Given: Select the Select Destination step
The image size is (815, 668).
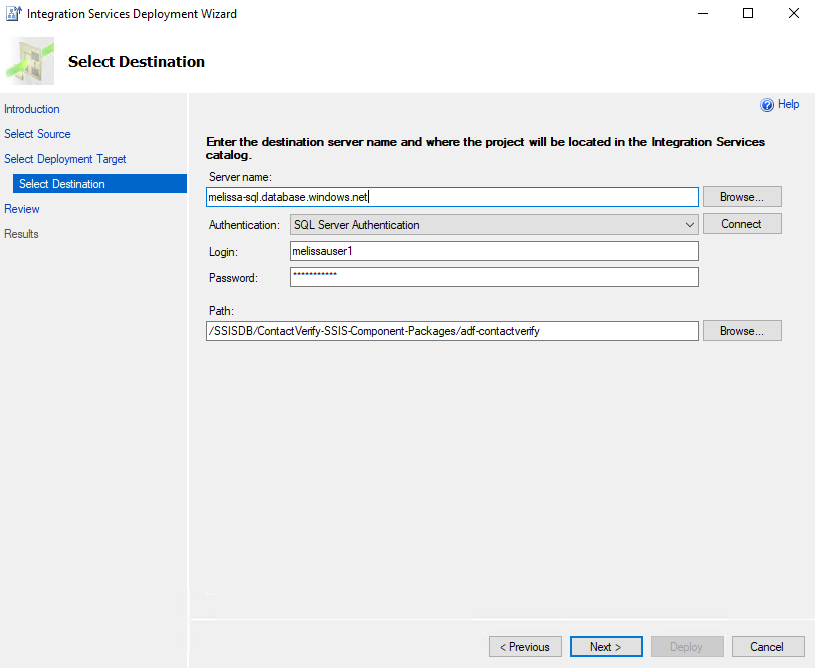Looking at the screenshot, I should click(100, 184).
